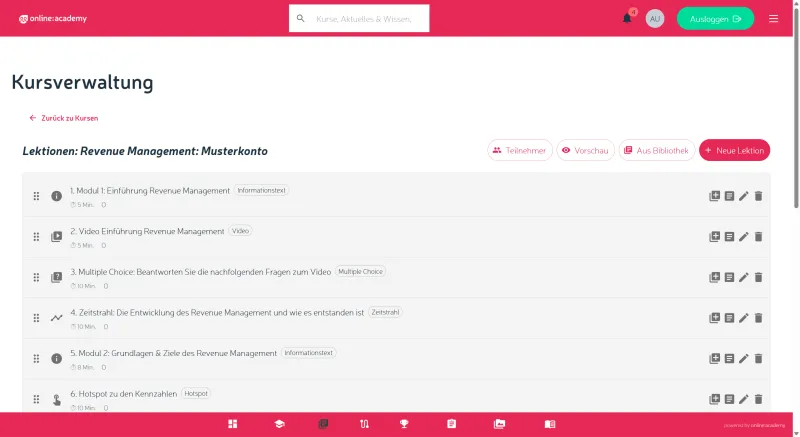
Task: Click the Video tag on lesson 2
Action: (240, 231)
